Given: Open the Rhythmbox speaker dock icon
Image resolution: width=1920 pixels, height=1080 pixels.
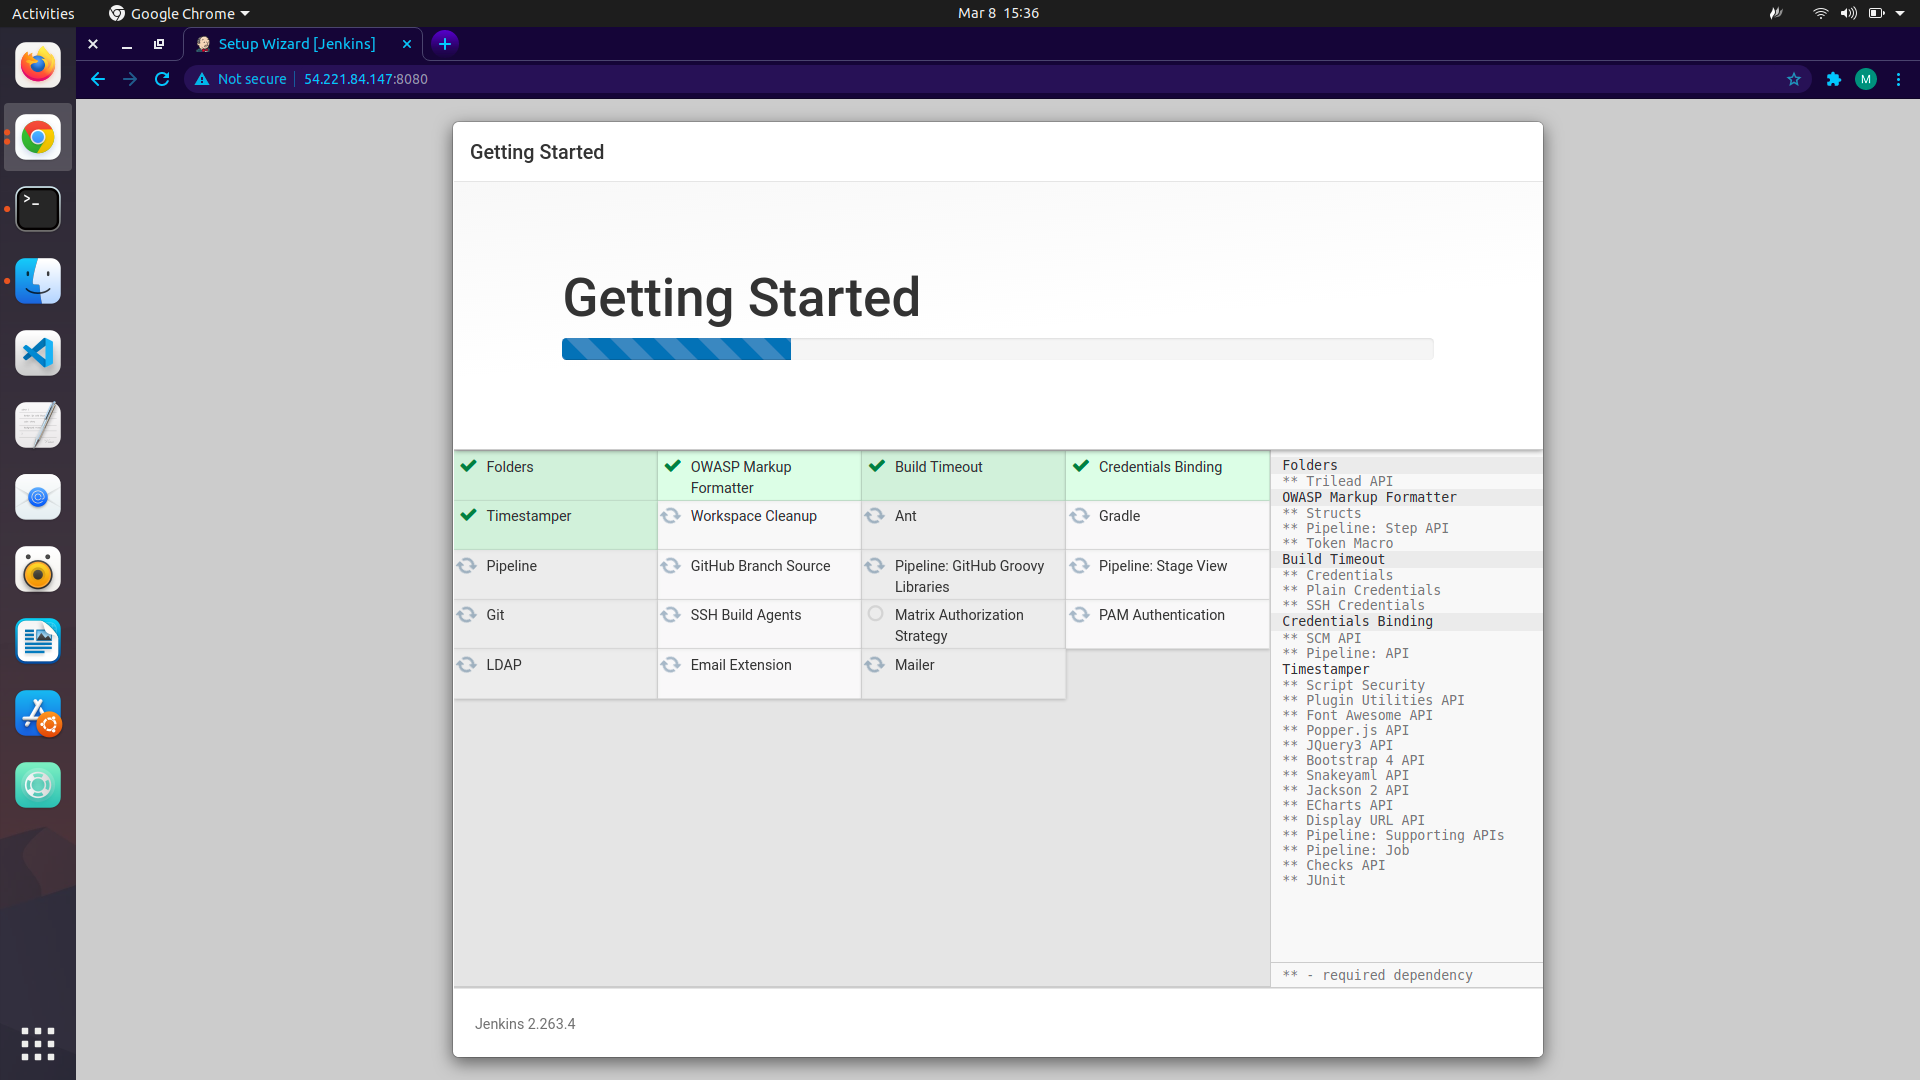Looking at the screenshot, I should pos(38,570).
